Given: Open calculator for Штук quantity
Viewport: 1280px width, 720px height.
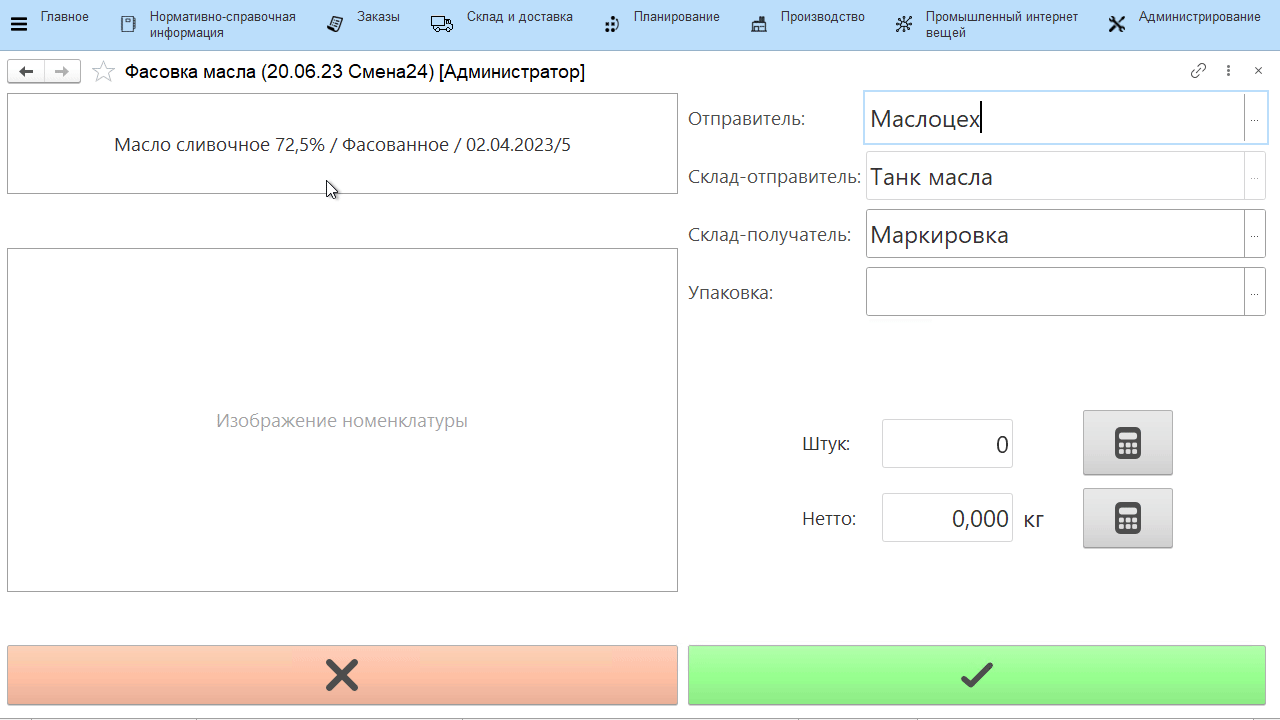Looking at the screenshot, I should pyautogui.click(x=1127, y=443).
